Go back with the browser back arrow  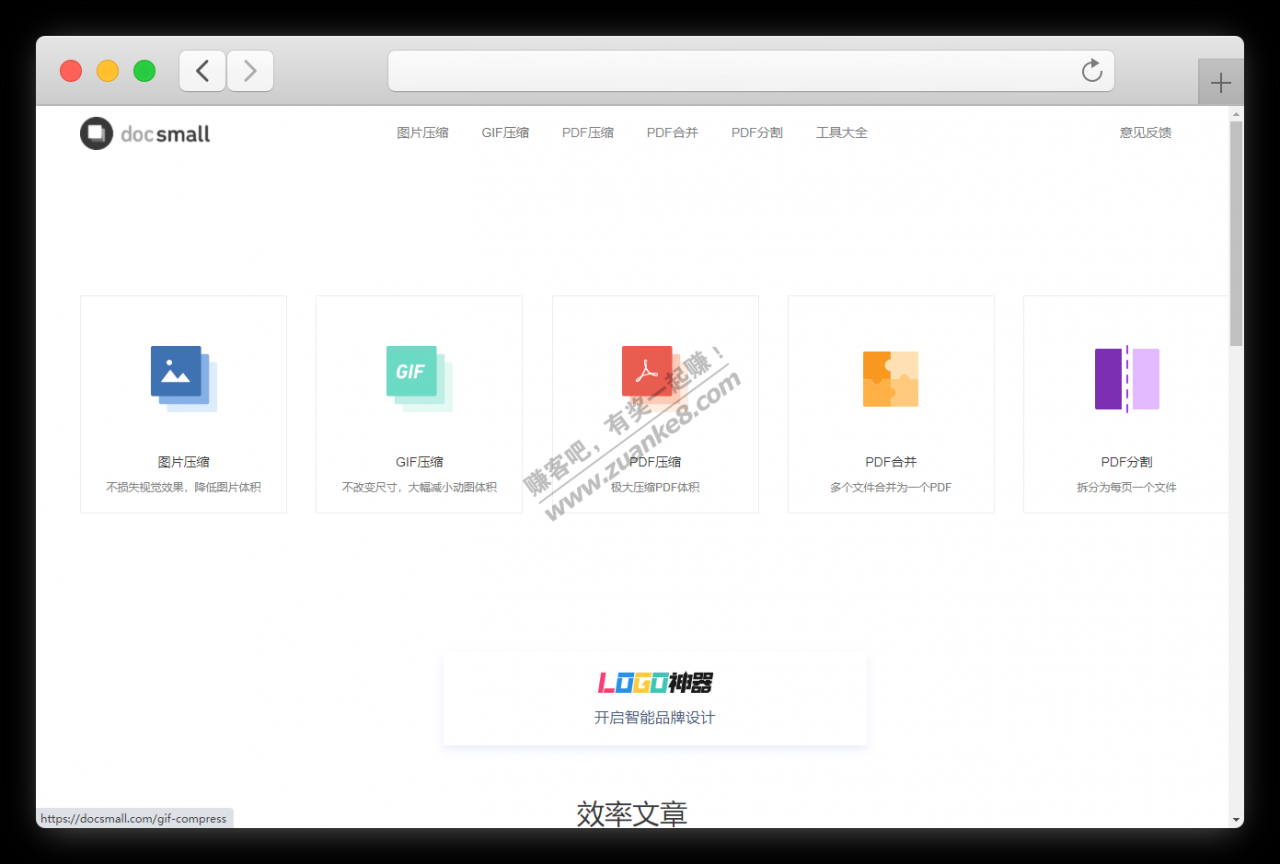[203, 71]
